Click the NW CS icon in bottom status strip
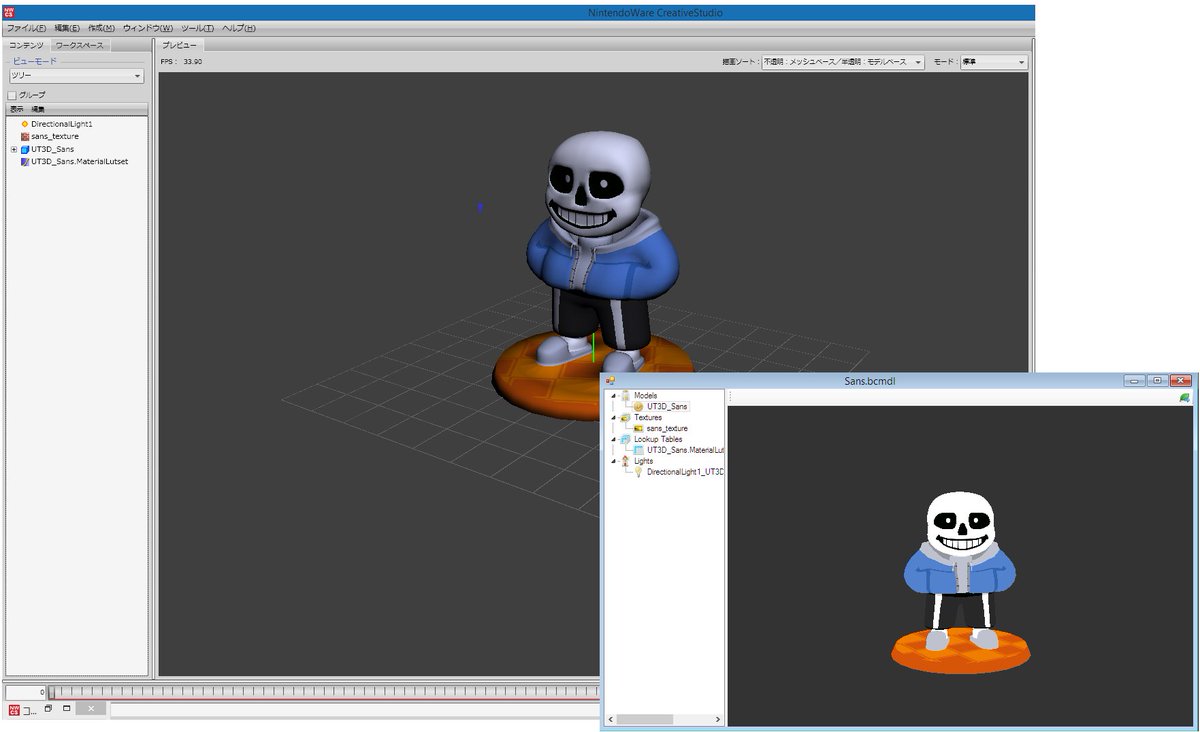 click(14, 710)
